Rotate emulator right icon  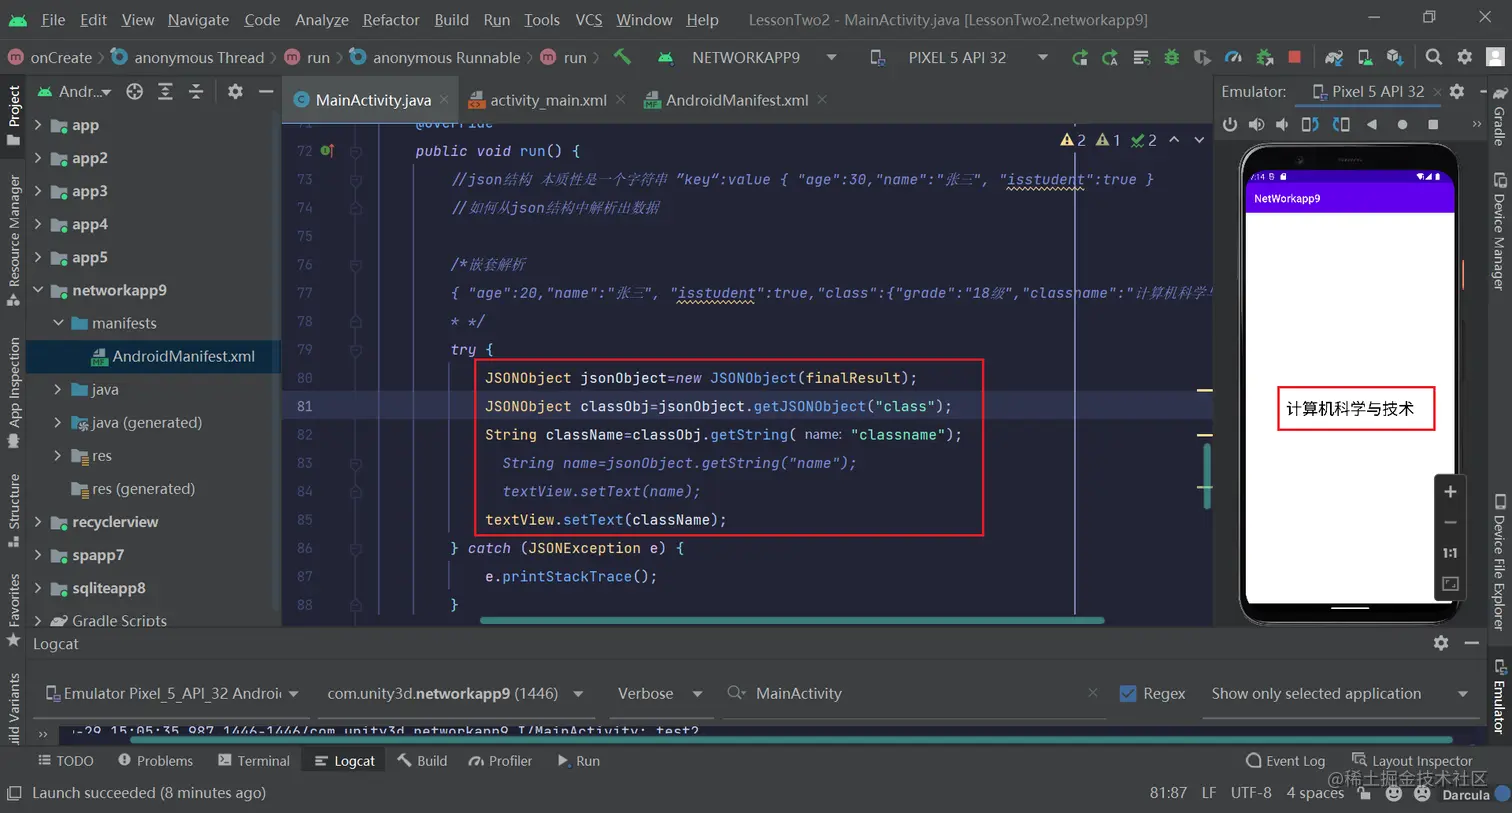1341,124
